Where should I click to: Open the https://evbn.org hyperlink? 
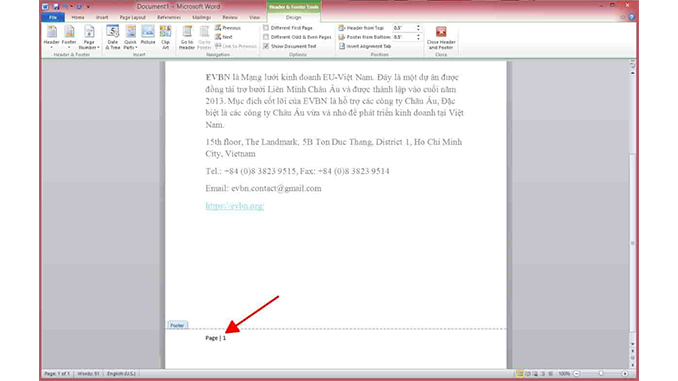click(x=234, y=206)
